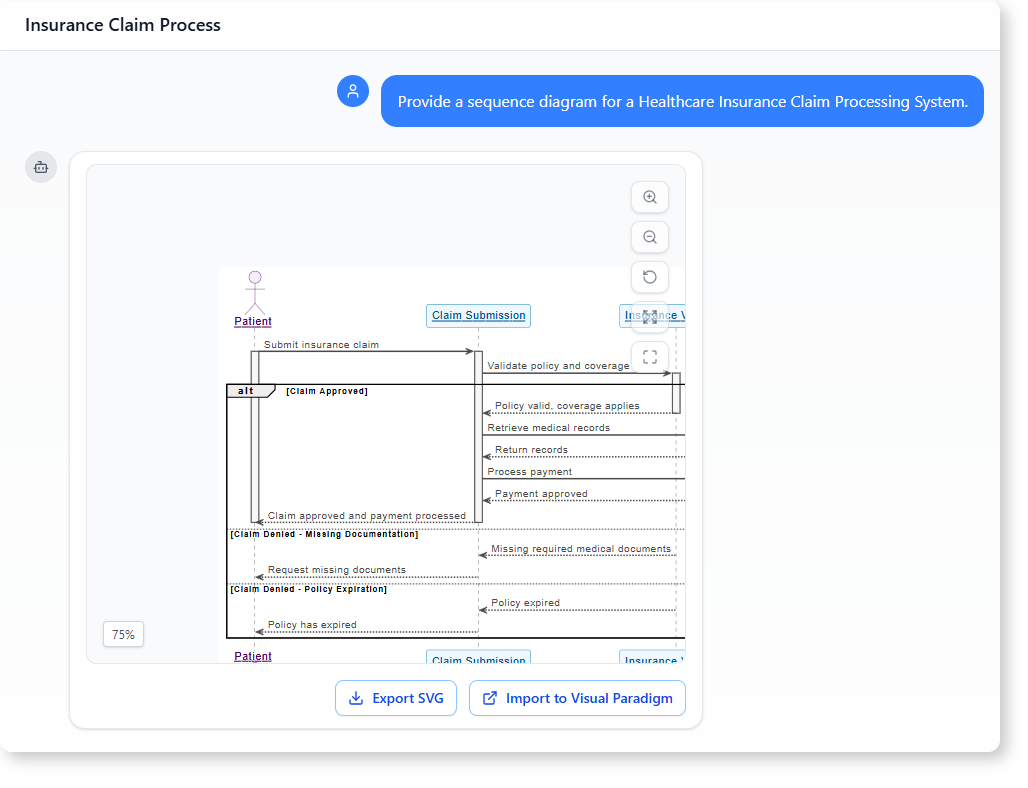
Task: Click the Export SVG button
Action: (x=396, y=698)
